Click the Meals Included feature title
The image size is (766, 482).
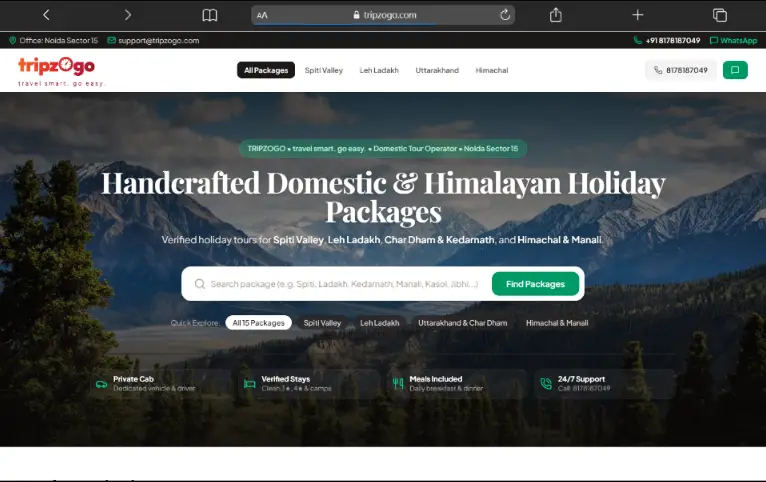point(436,379)
